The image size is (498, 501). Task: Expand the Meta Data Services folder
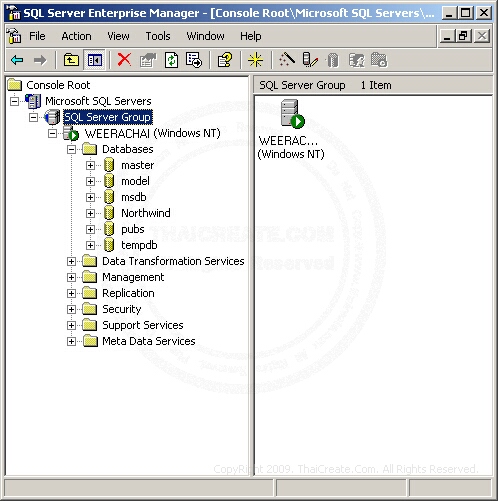point(71,341)
